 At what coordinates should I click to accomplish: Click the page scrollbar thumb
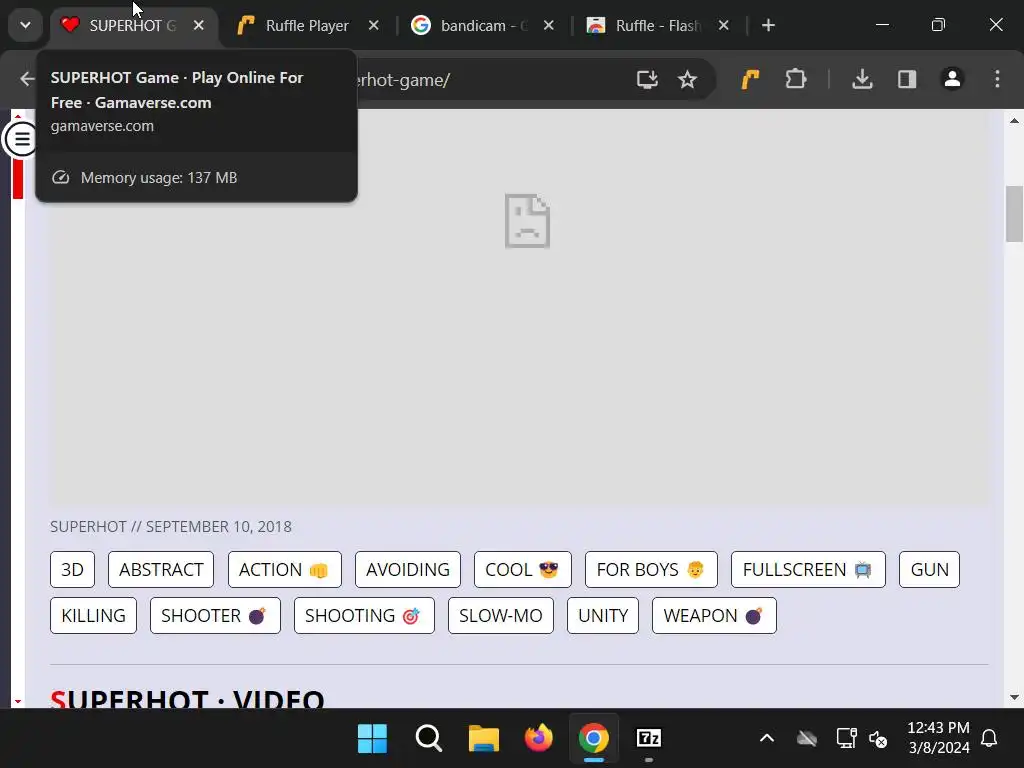click(x=1014, y=214)
